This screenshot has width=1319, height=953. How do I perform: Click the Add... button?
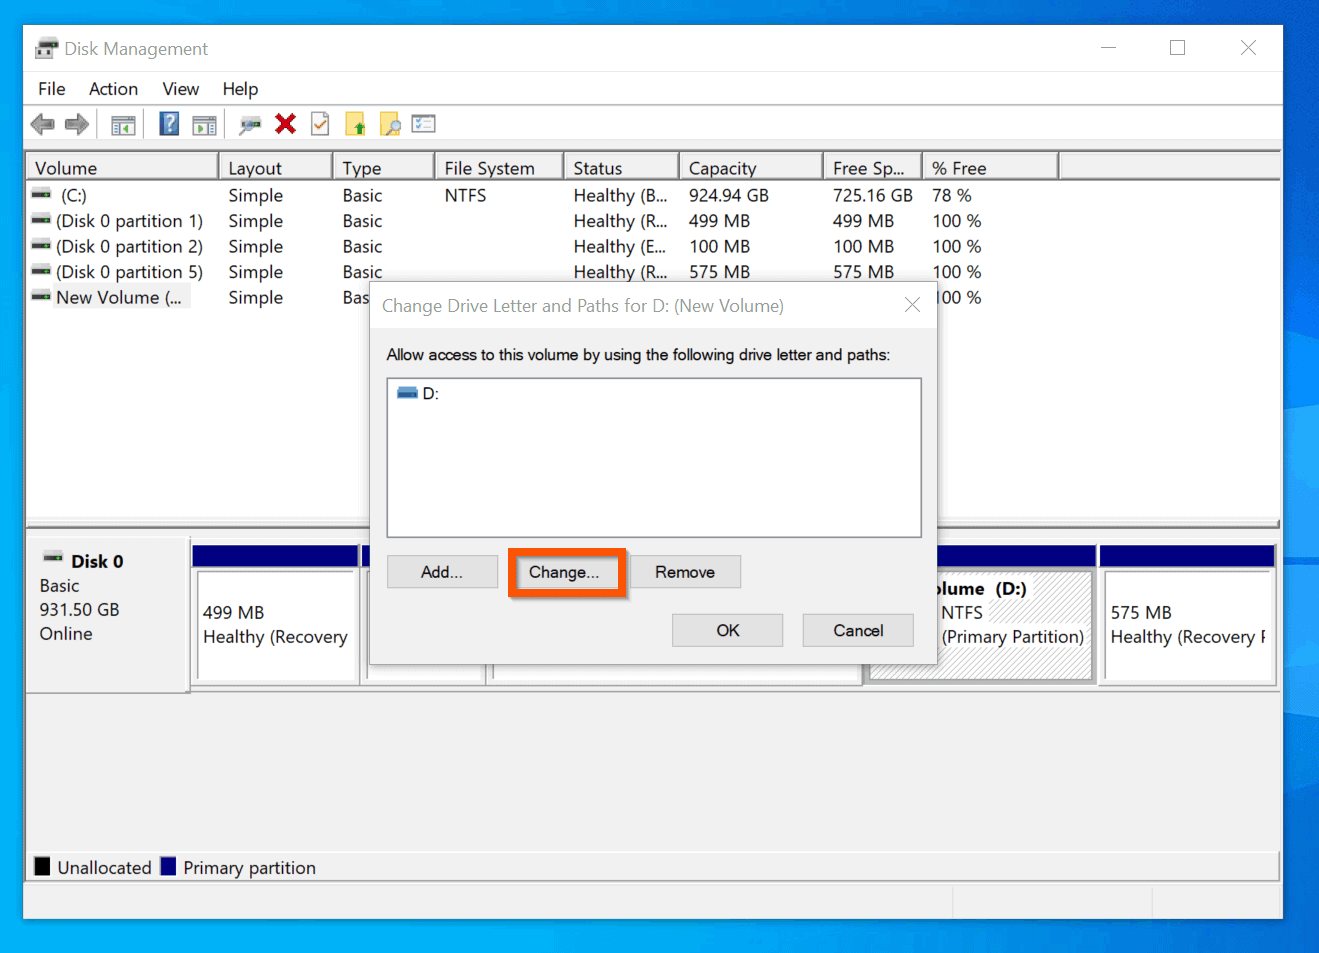(442, 572)
